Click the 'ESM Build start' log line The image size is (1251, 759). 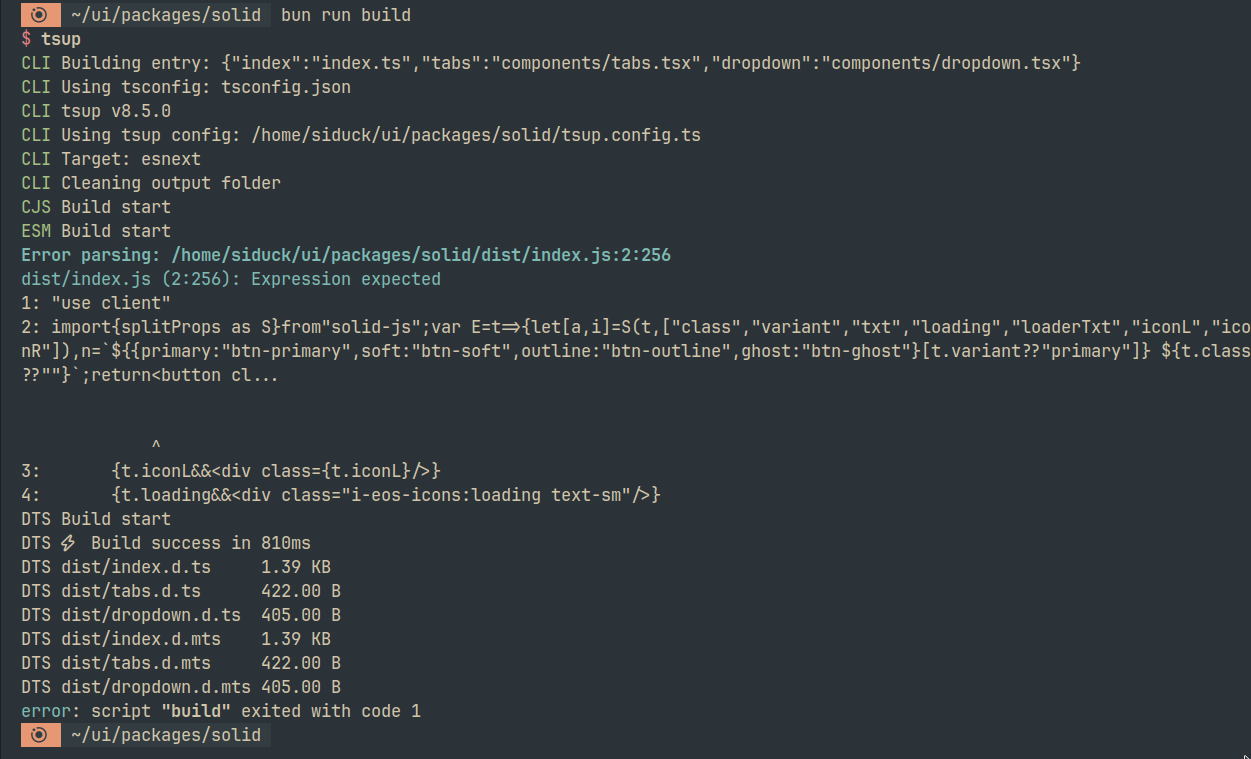click(x=96, y=231)
